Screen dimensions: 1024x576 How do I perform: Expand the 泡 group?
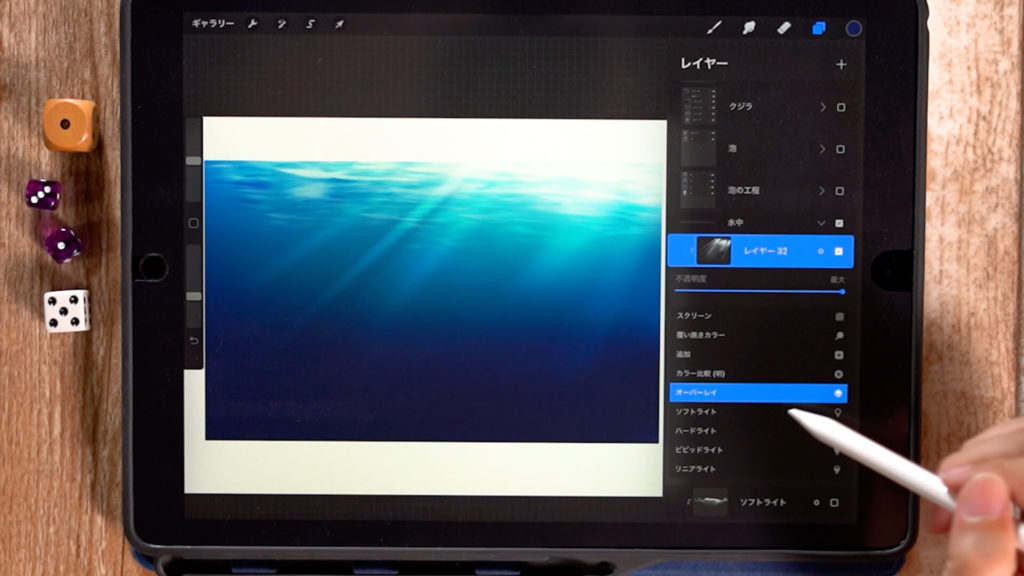822,149
